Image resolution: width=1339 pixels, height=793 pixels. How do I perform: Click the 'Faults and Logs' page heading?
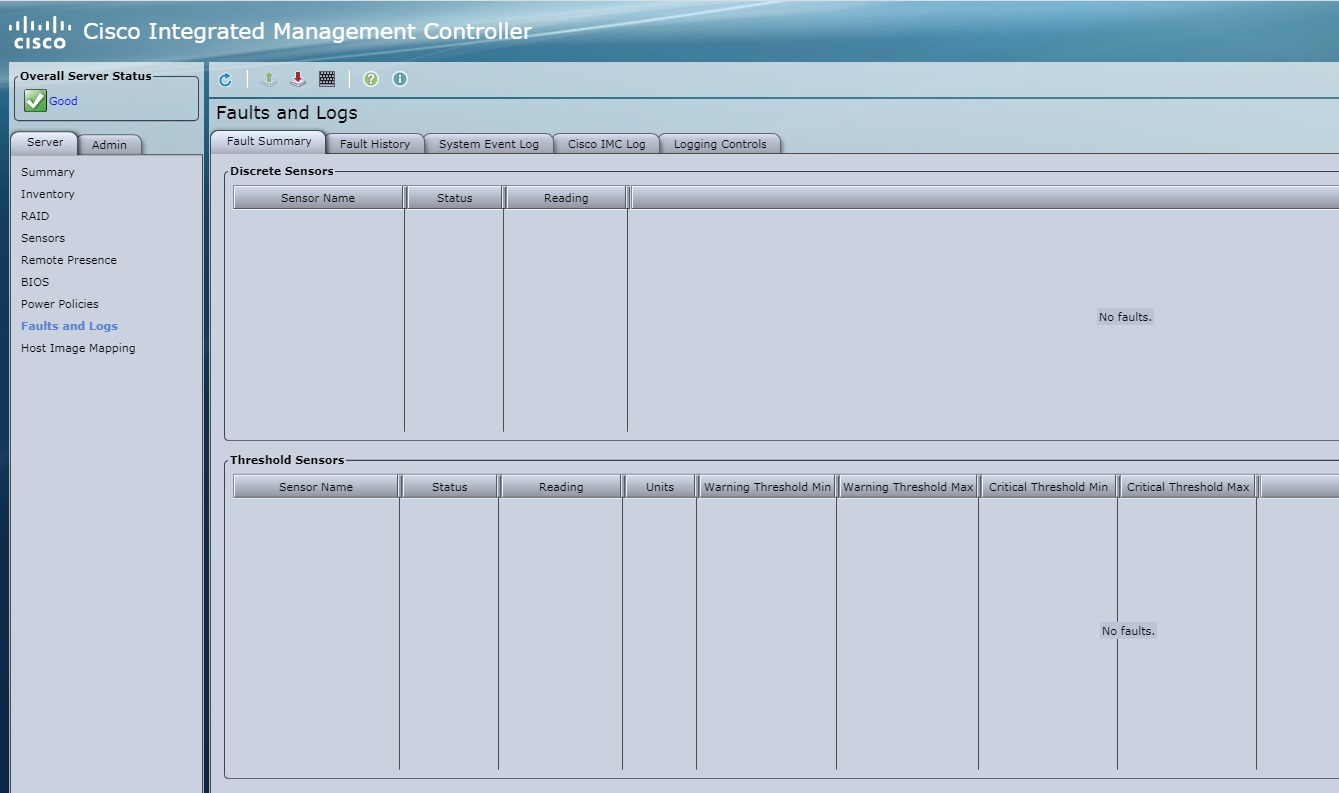[287, 113]
